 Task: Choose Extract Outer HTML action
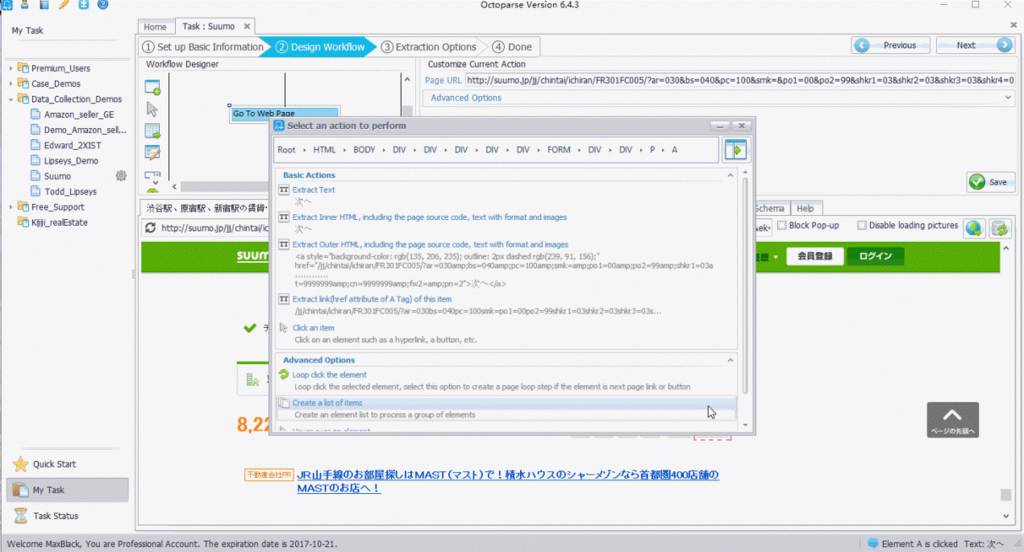(430, 244)
